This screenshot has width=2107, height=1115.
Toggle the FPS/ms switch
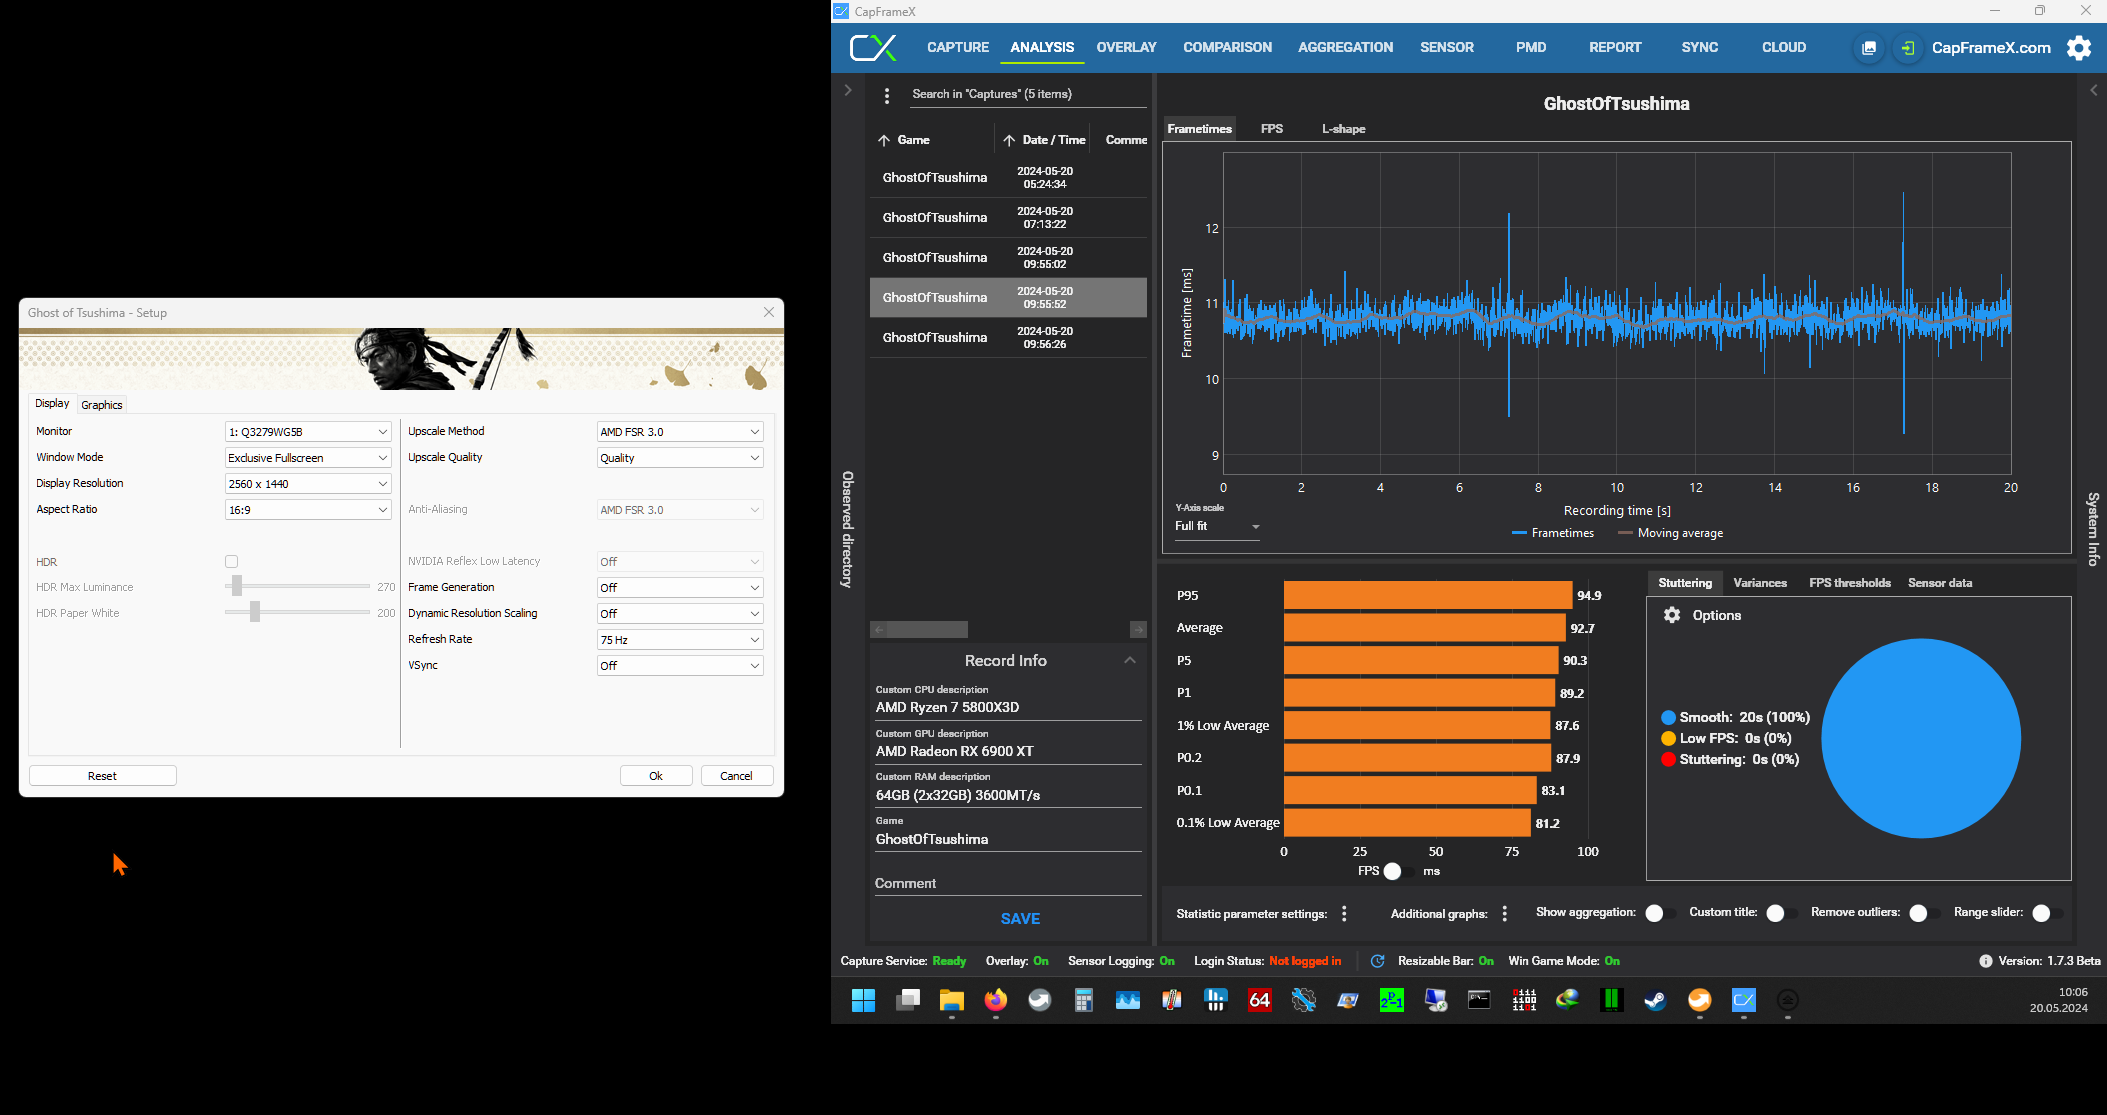[1399, 871]
